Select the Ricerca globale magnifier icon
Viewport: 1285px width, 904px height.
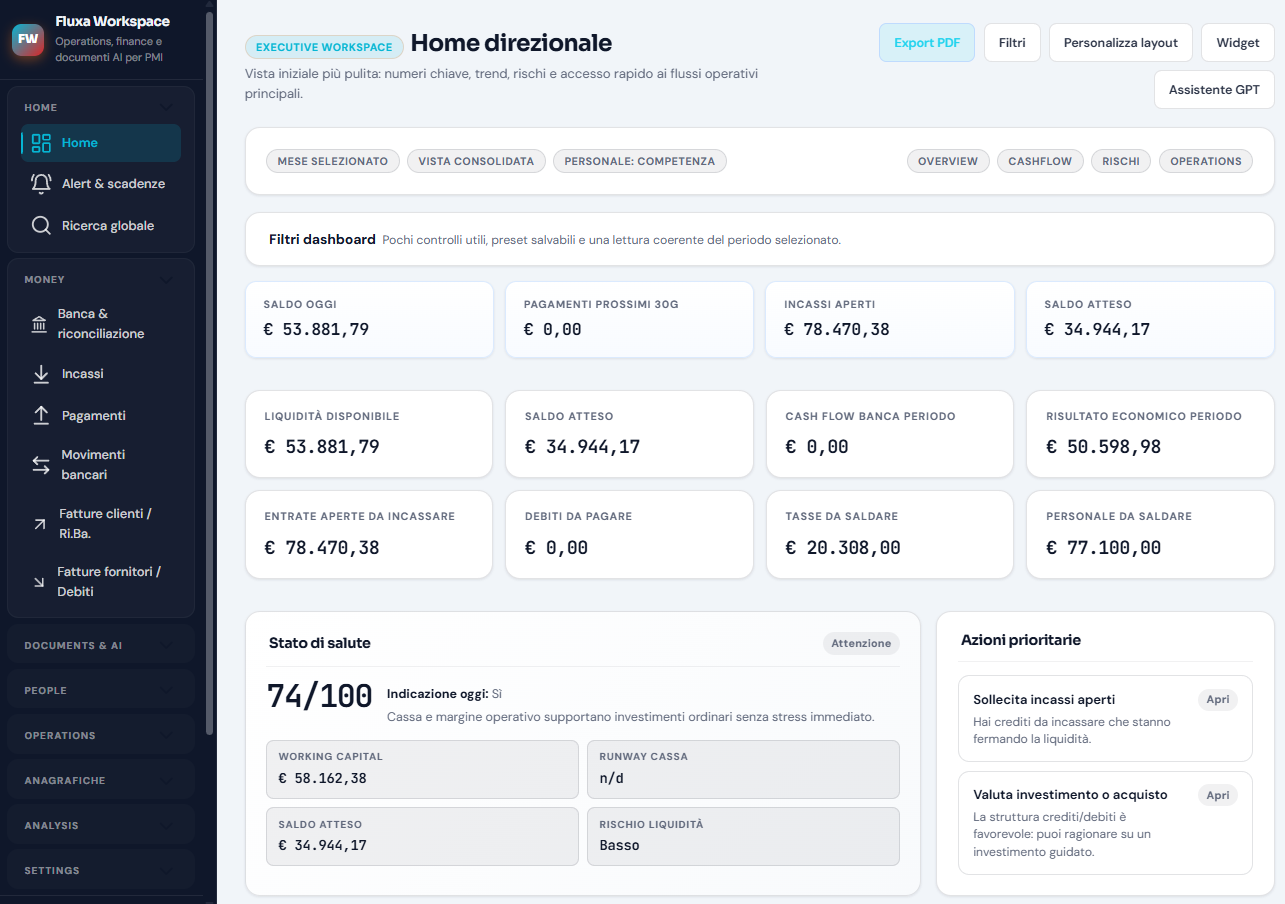[40, 225]
